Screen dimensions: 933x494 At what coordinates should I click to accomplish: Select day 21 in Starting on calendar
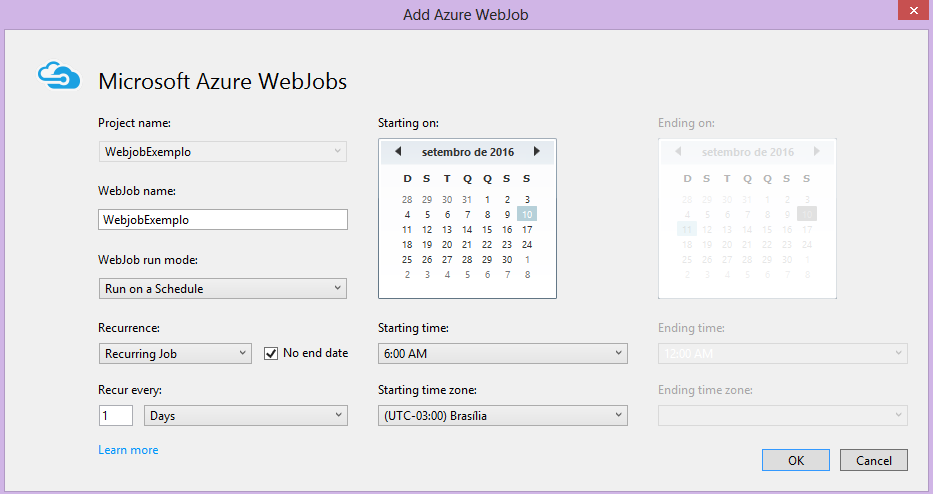[x=467, y=245]
